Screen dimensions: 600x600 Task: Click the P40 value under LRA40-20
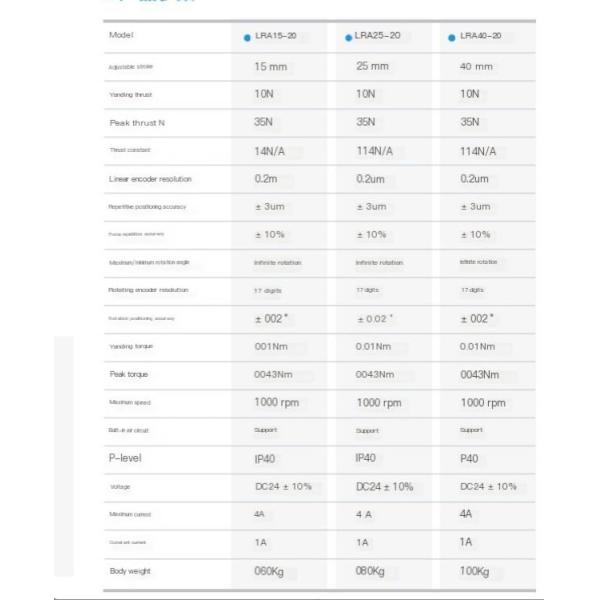point(472,457)
